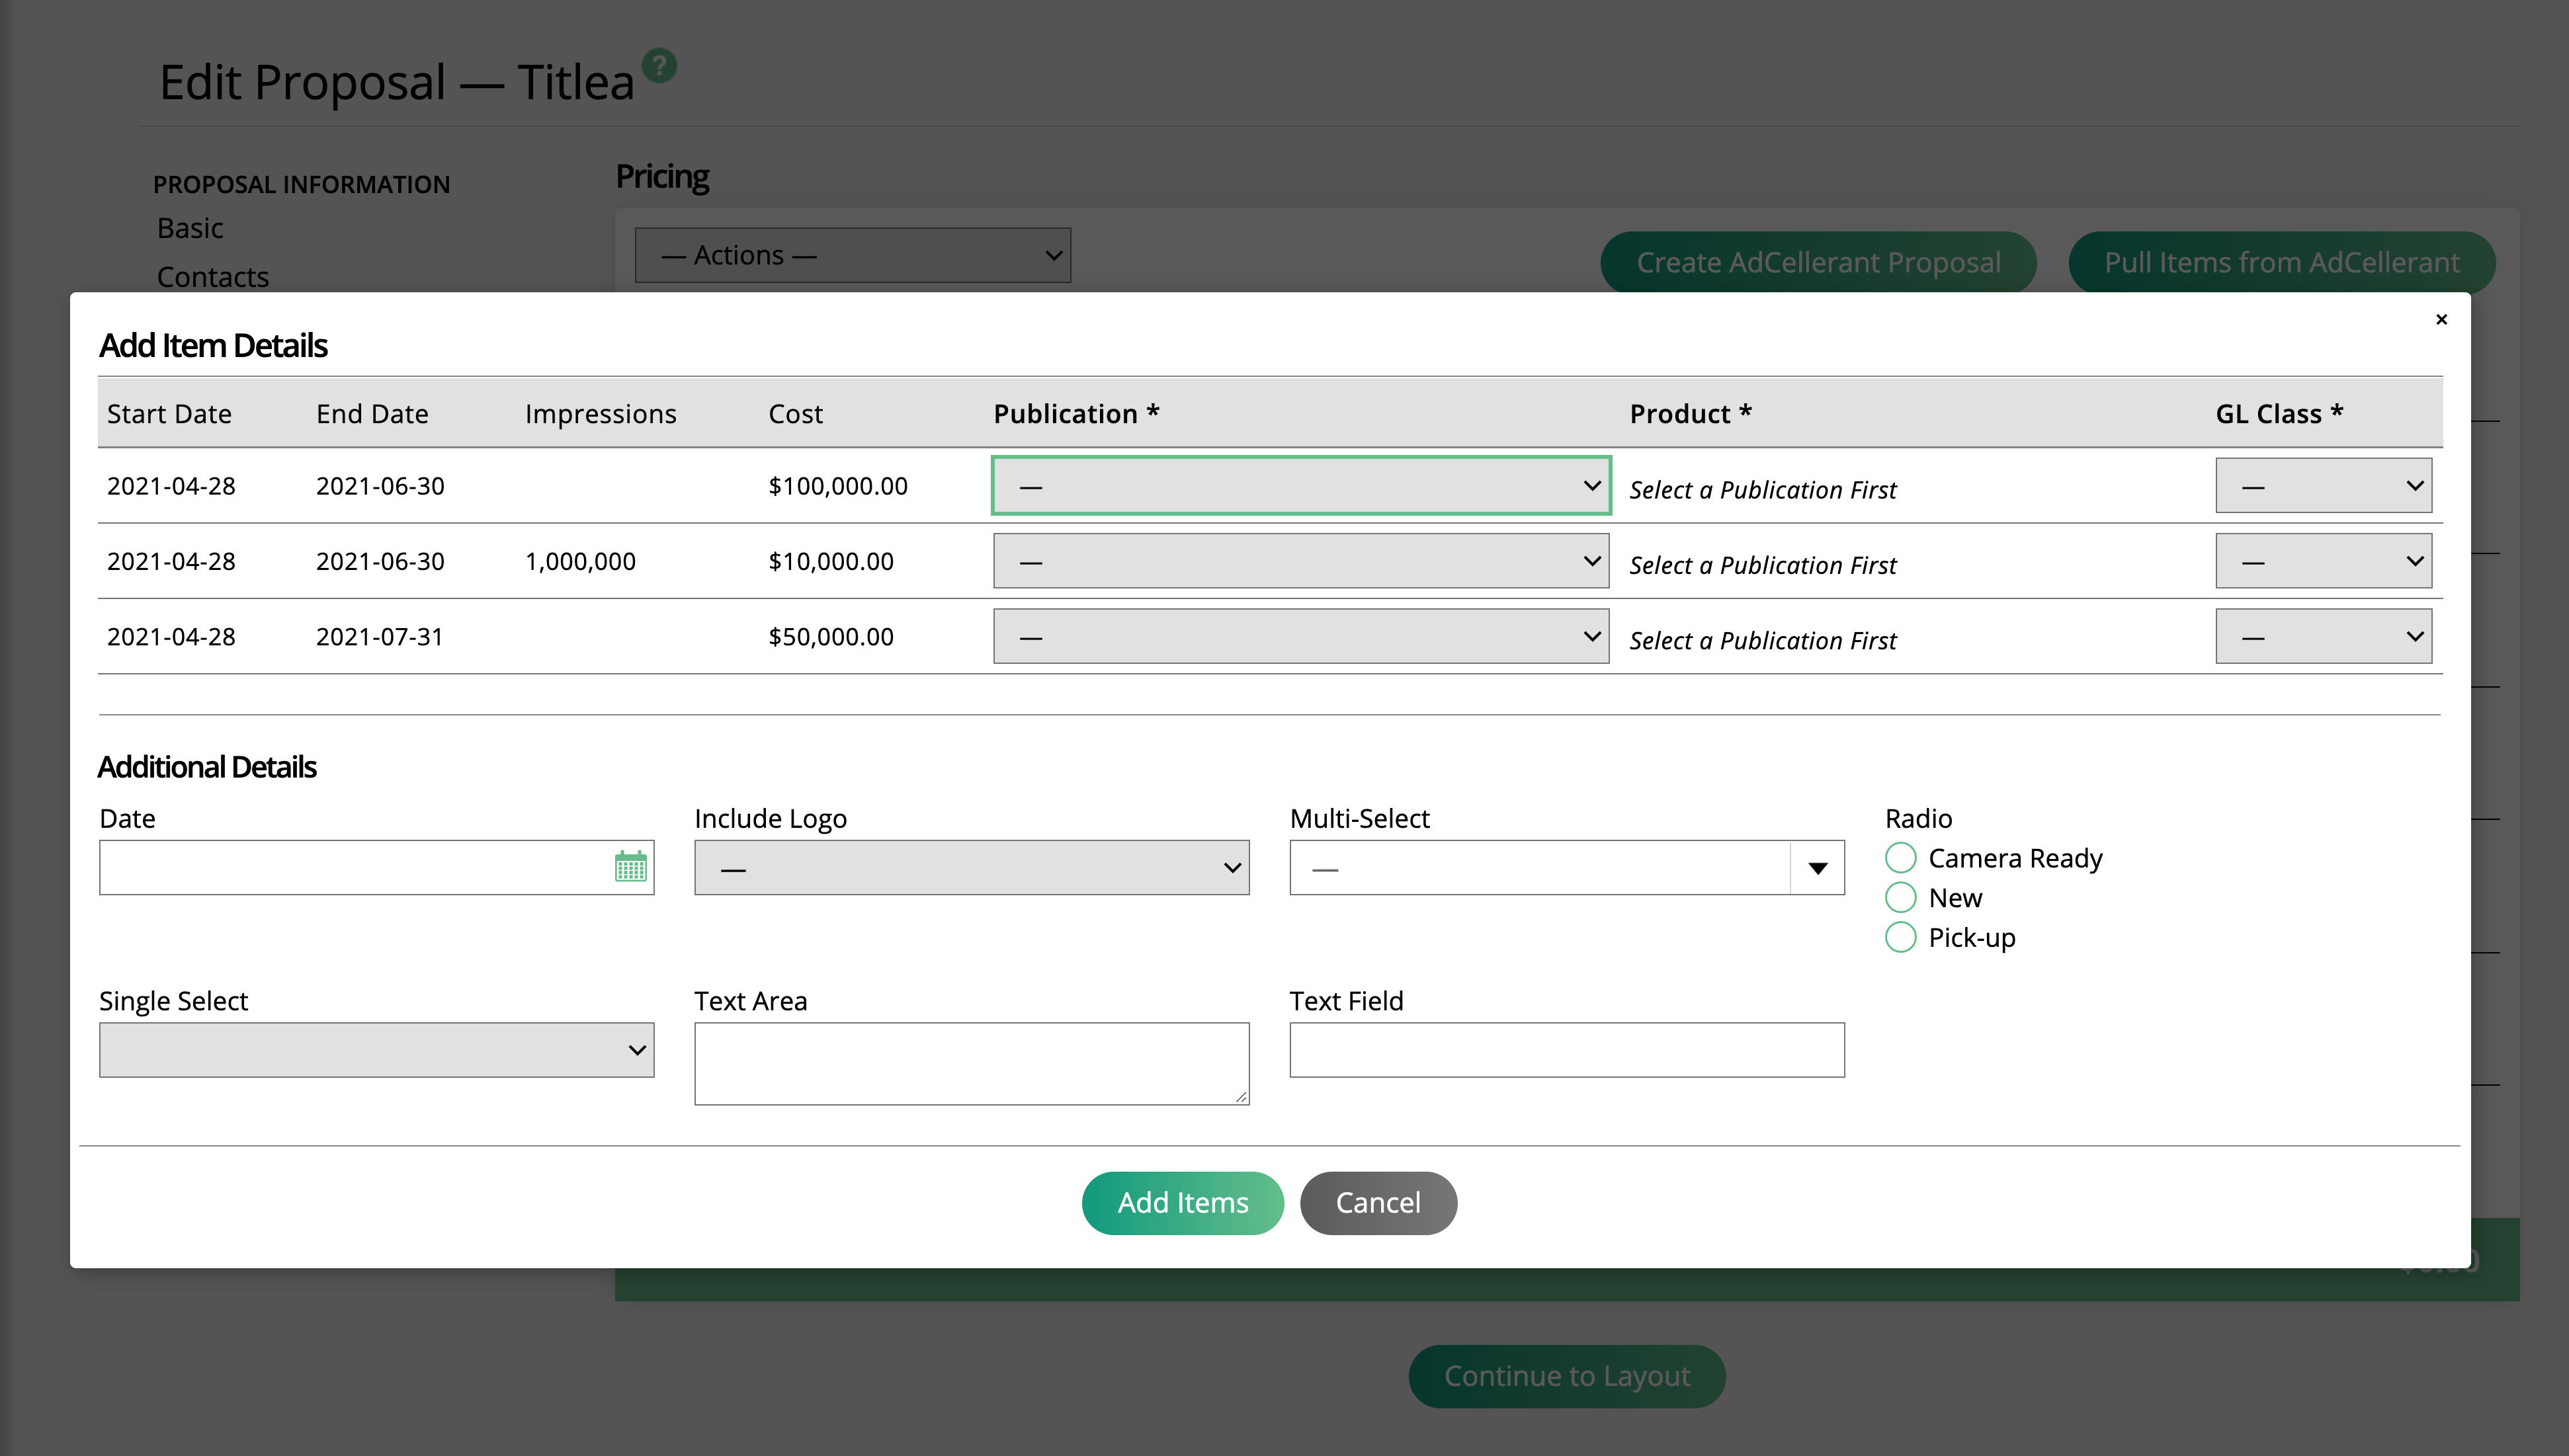The width and height of the screenshot is (2569, 1456).
Task: Click Continue to Layout button
Action: coord(1567,1377)
